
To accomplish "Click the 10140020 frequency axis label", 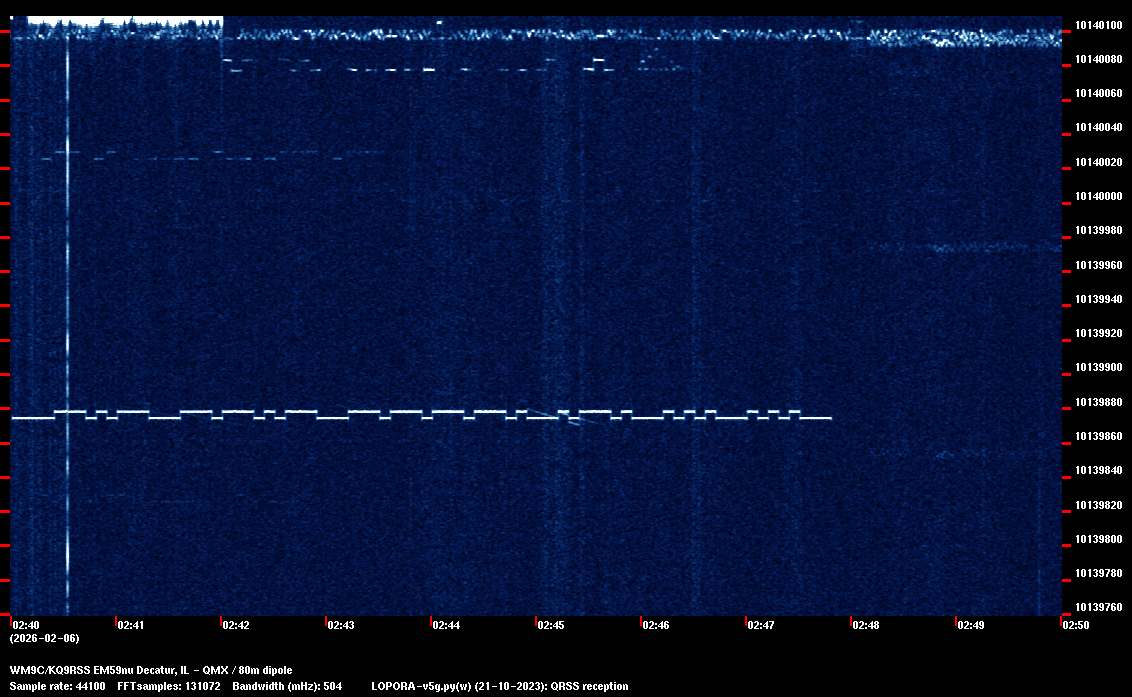I will [1099, 162].
